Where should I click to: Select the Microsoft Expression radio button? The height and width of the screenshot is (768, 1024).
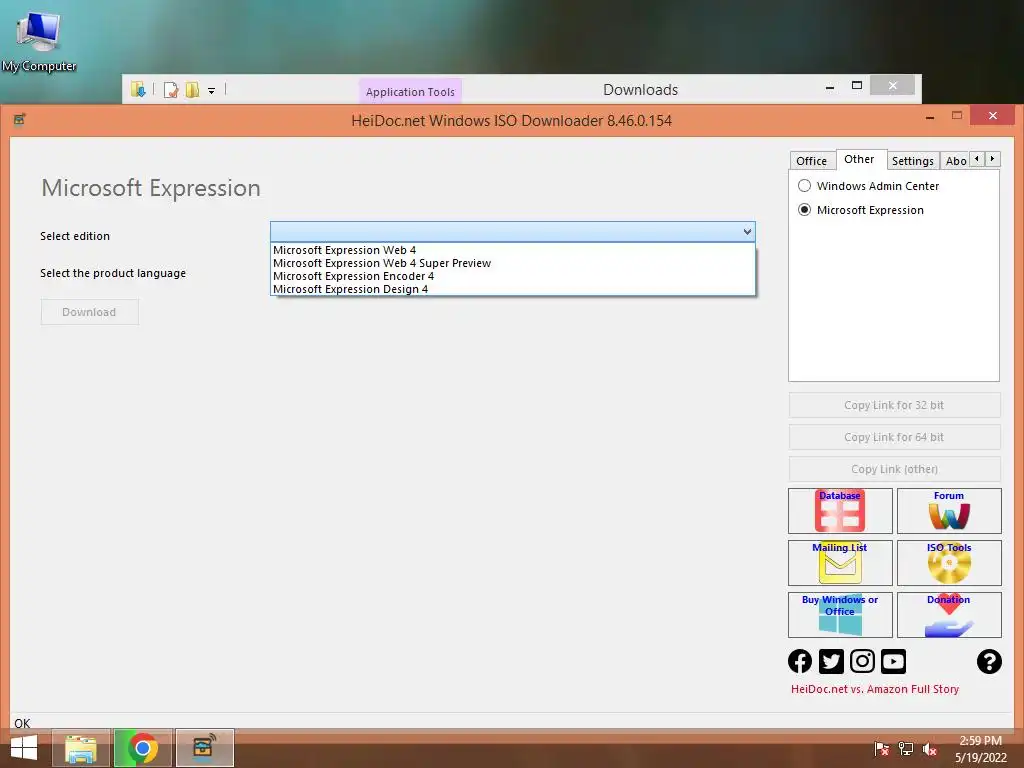click(x=805, y=210)
